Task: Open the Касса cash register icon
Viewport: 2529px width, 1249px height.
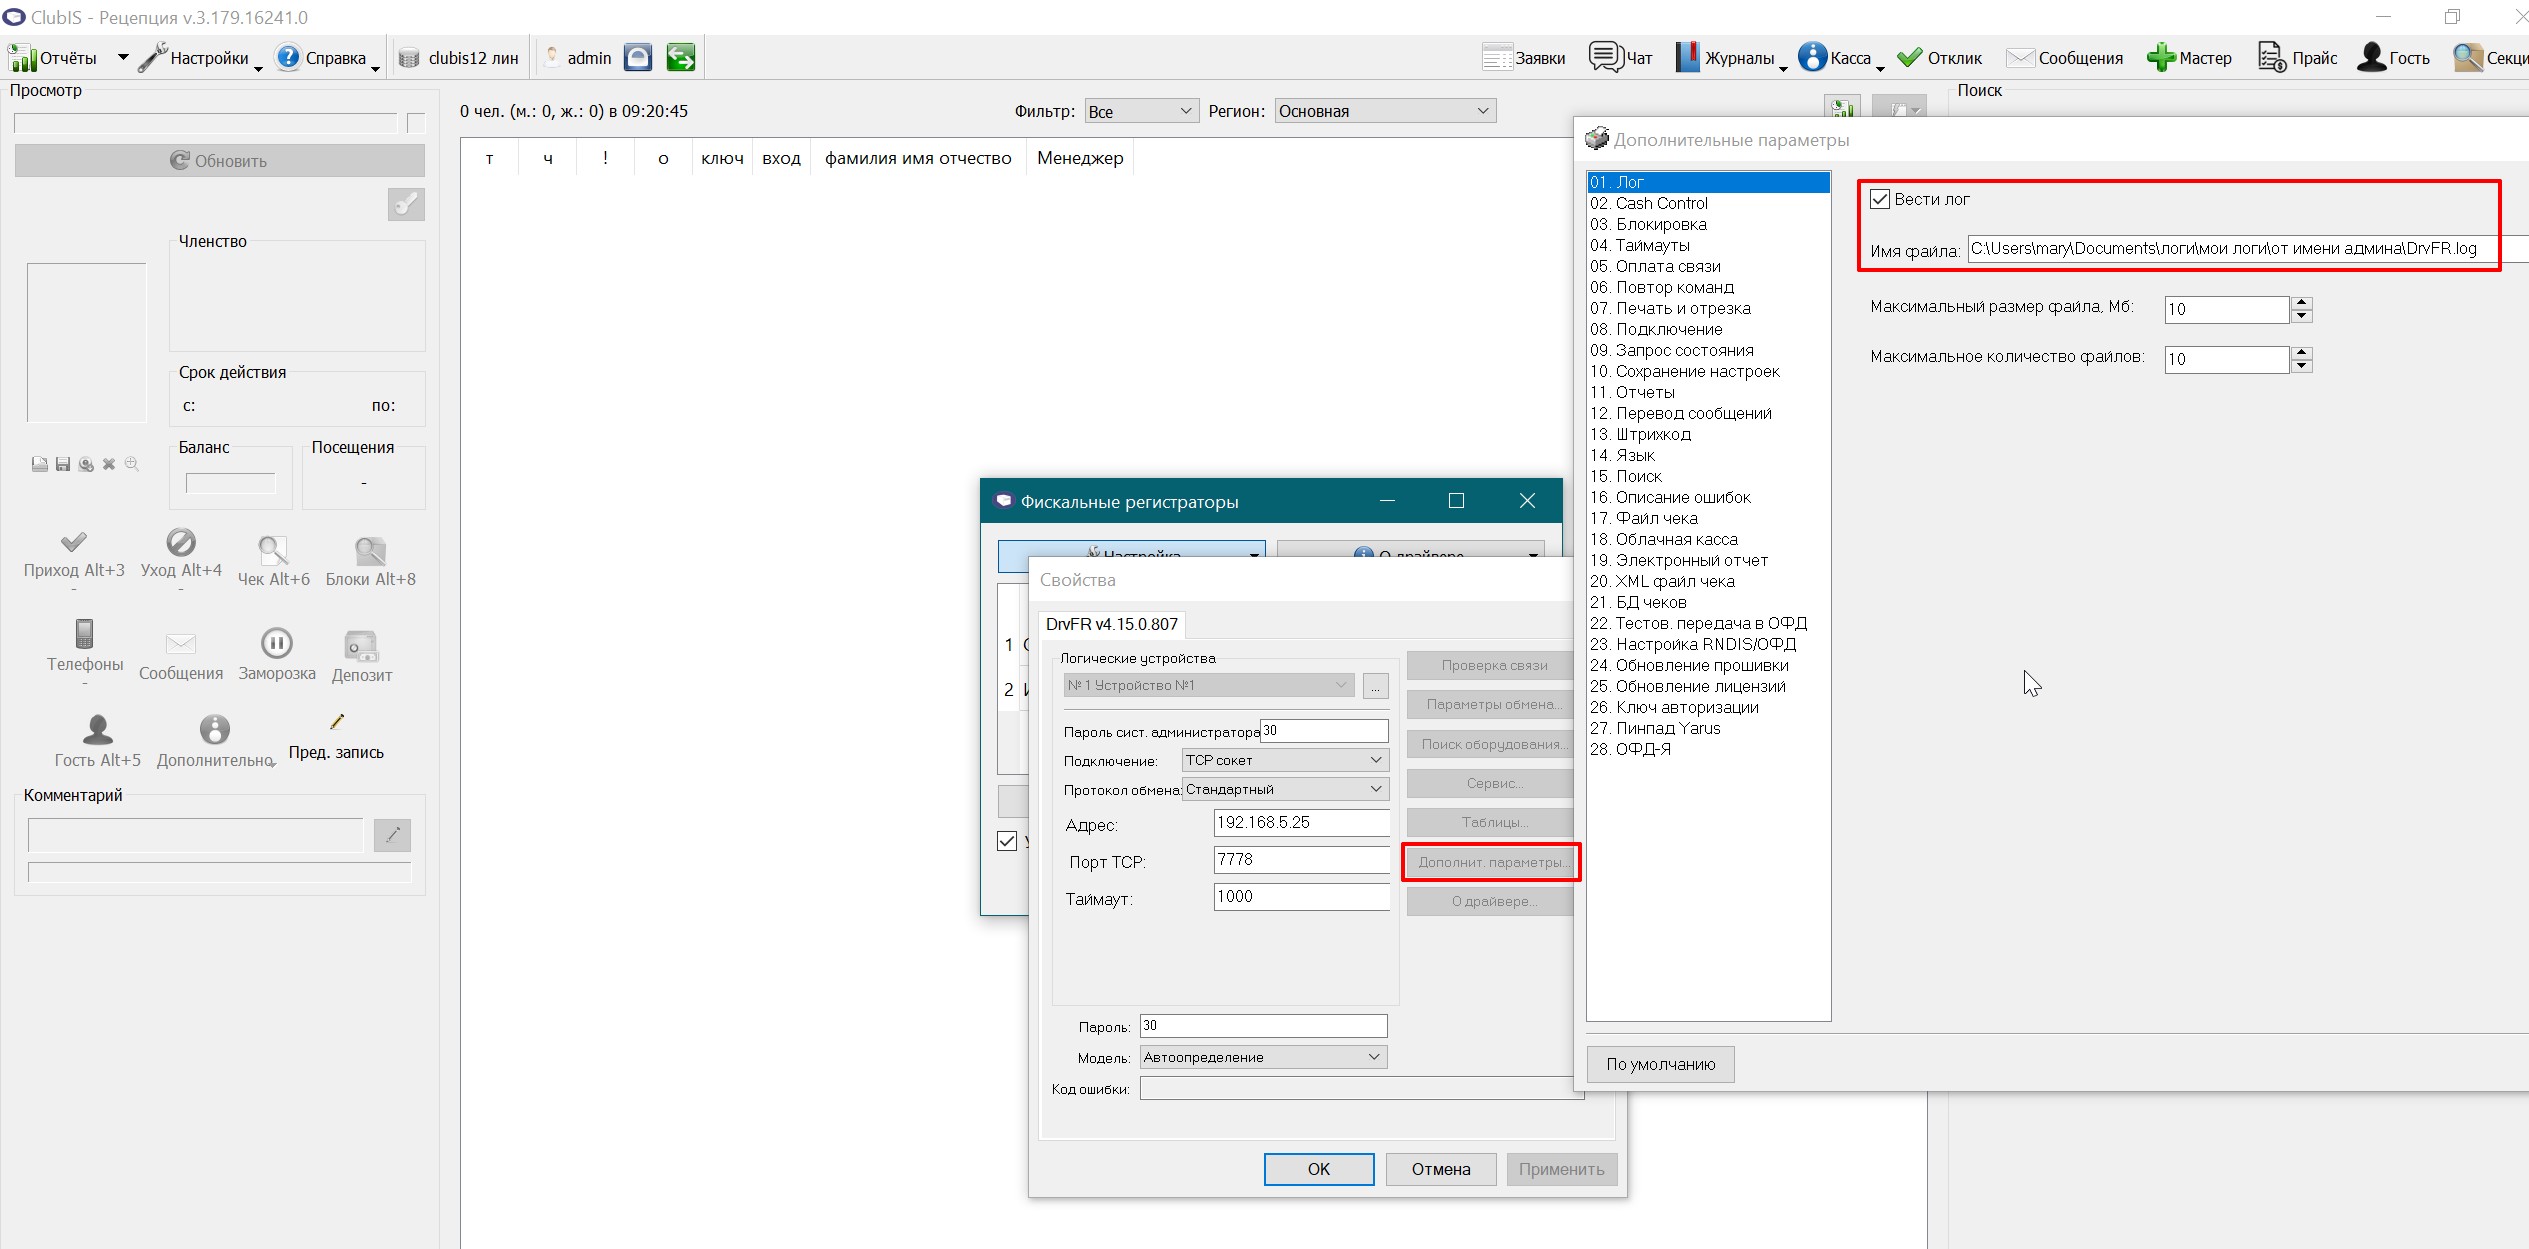Action: tap(1812, 57)
